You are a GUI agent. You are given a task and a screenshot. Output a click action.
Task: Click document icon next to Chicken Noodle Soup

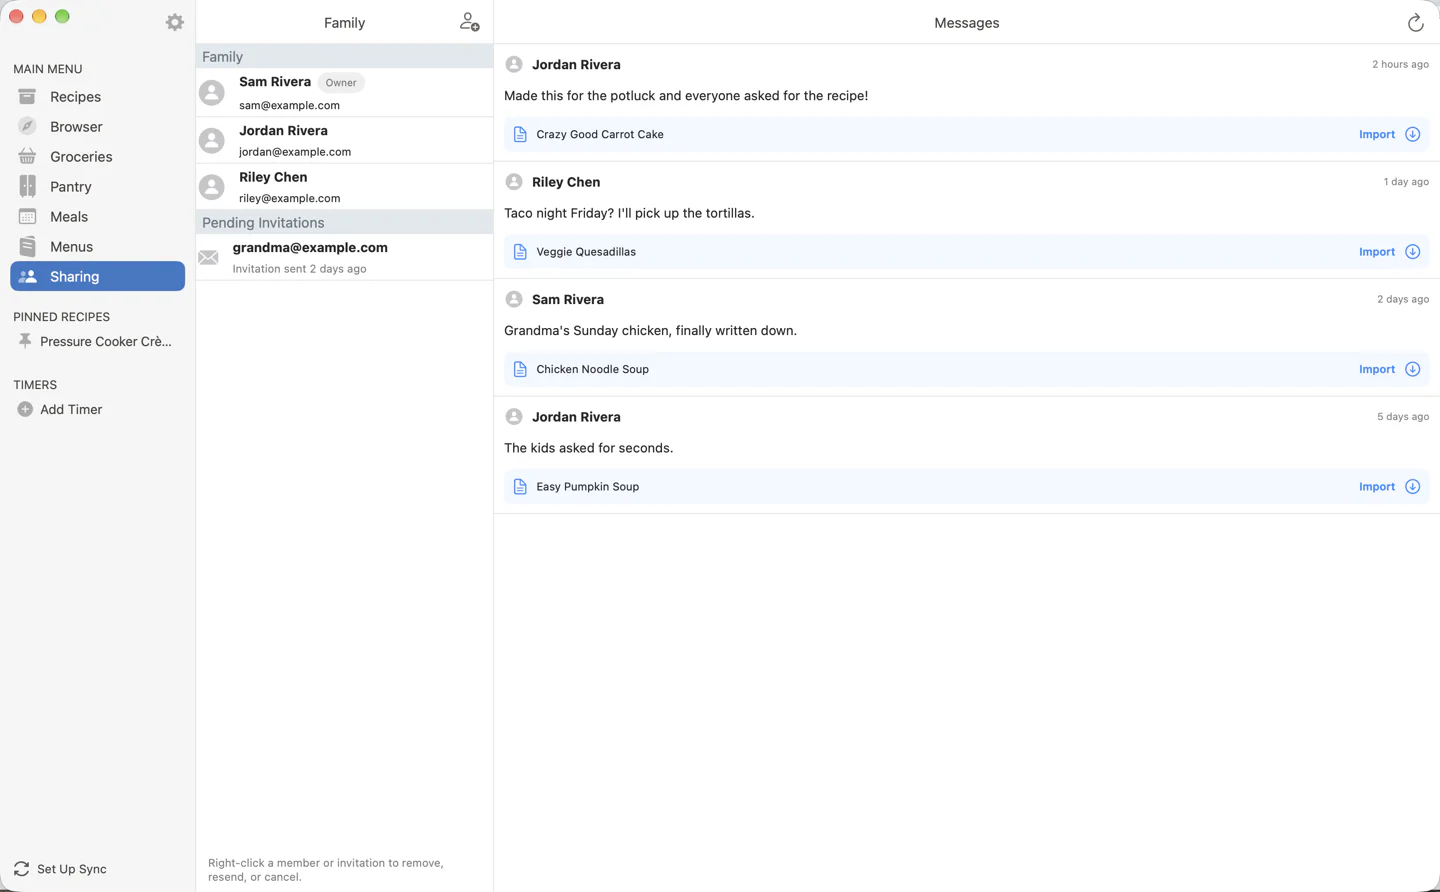pyautogui.click(x=520, y=369)
